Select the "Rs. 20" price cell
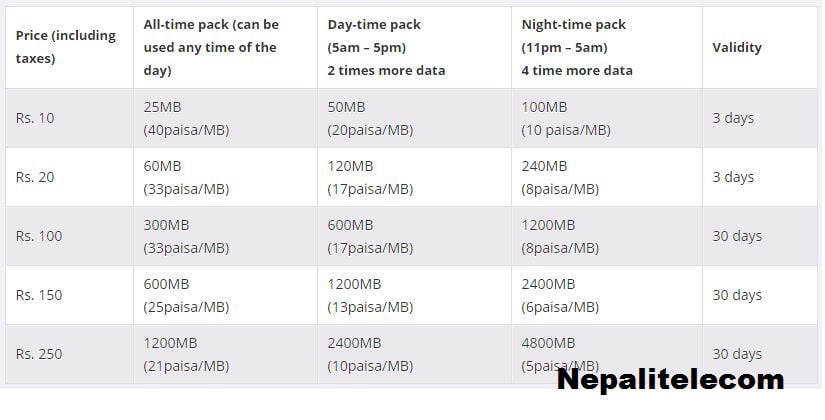This screenshot has height=420, width=825. click(69, 177)
